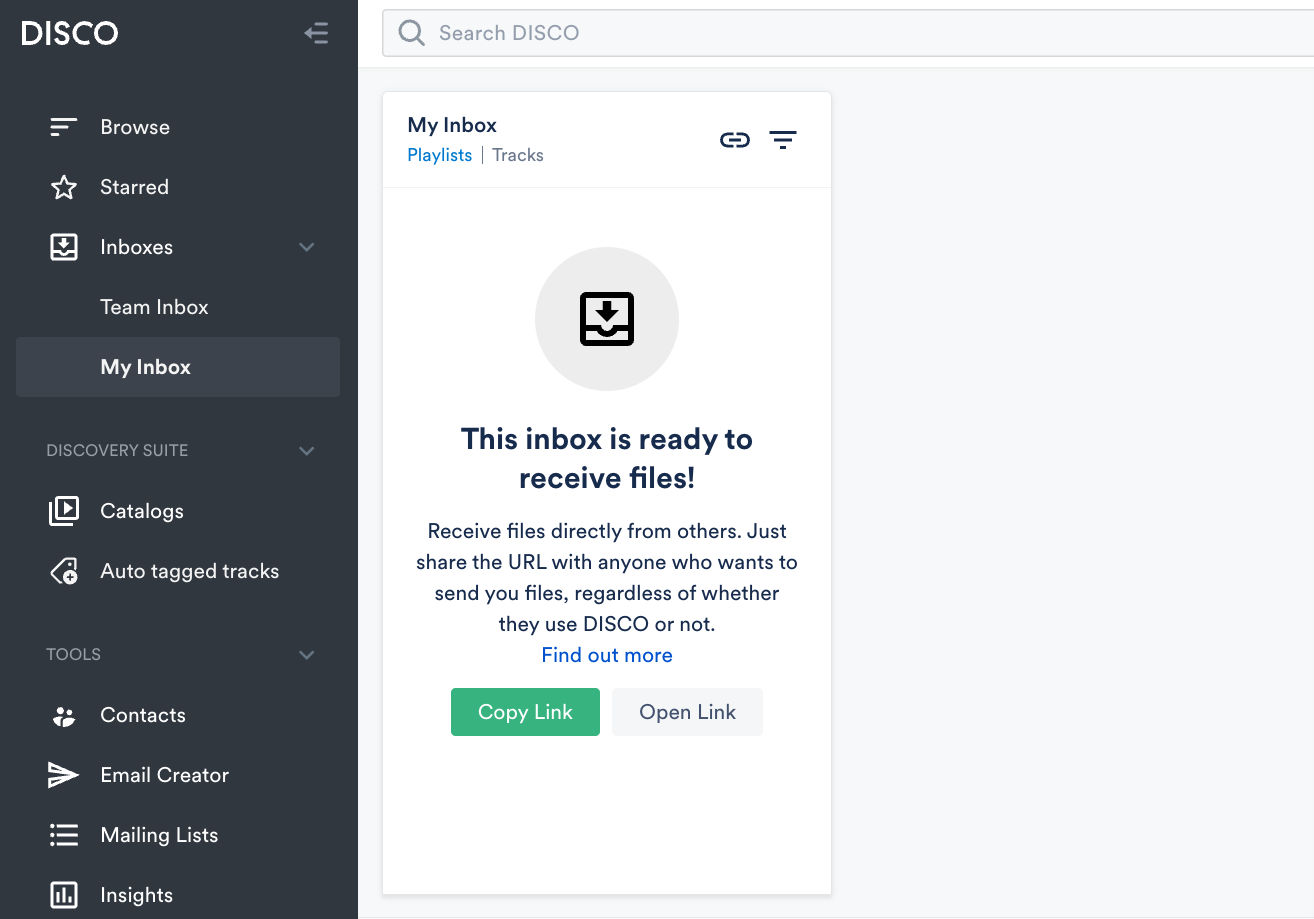Click the Insights chart icon
Screen dimensions: 1314x919
pyautogui.click(x=64, y=895)
